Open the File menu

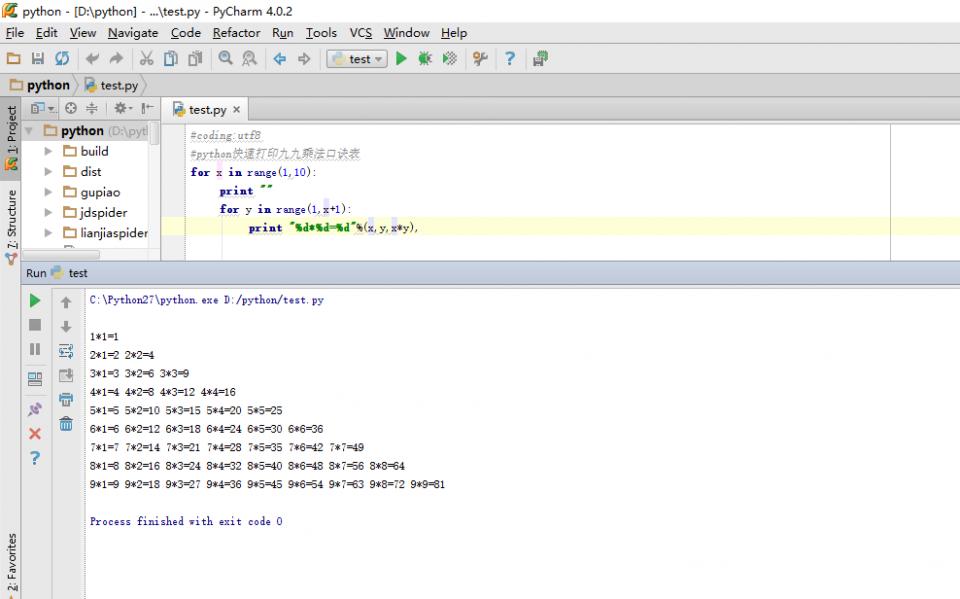15,33
